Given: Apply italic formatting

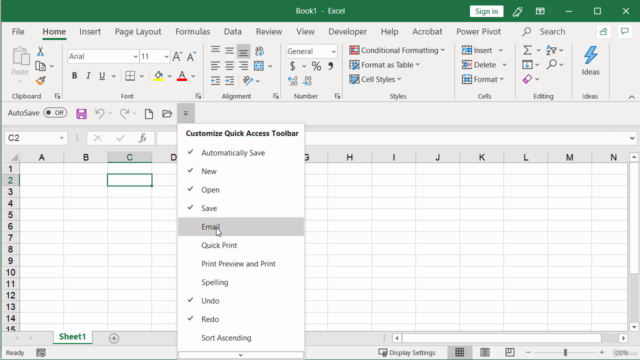Looking at the screenshot, I should pyautogui.click(x=88, y=76).
